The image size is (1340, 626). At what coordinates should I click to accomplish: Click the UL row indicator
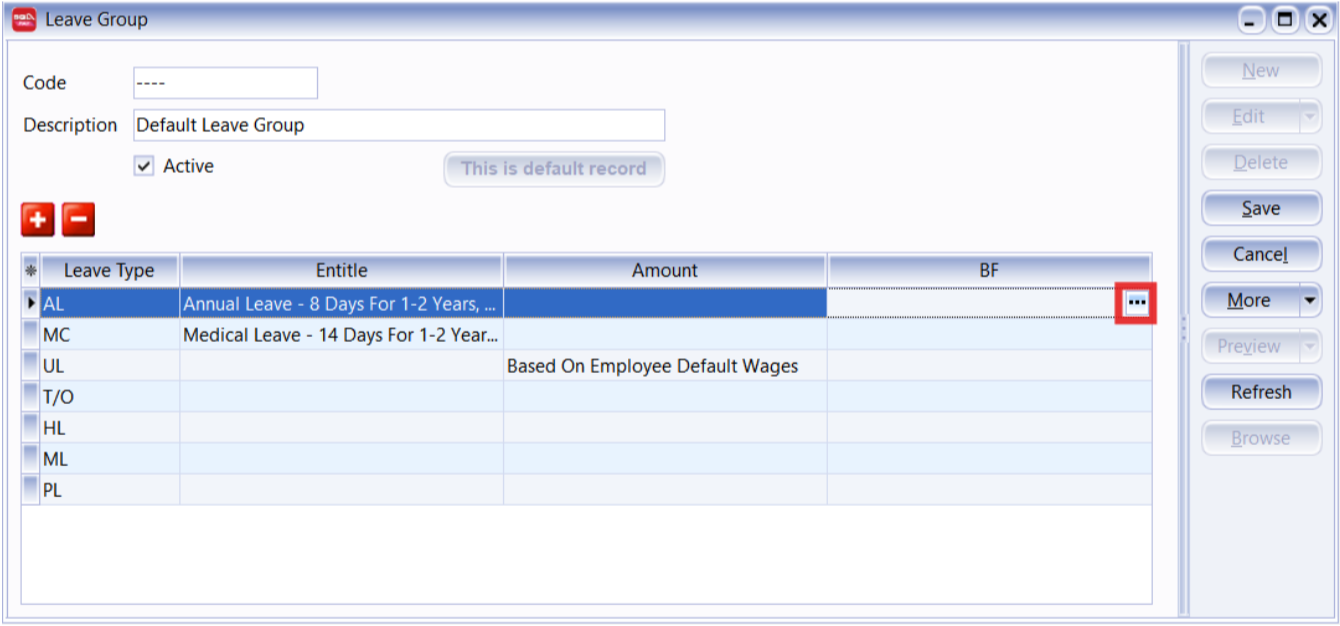31,366
